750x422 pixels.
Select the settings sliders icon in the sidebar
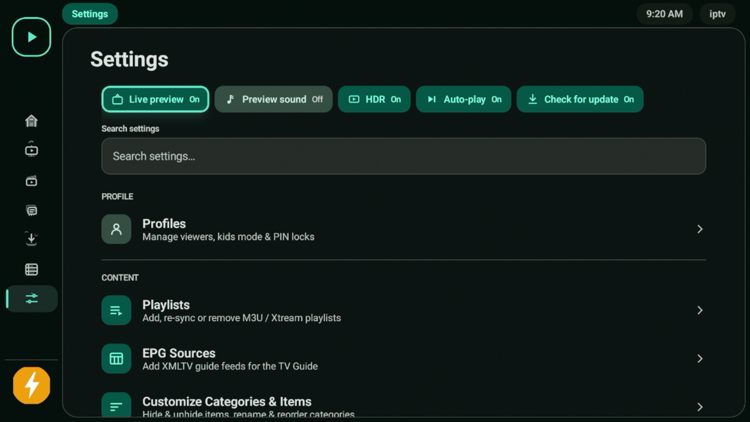pyautogui.click(x=32, y=299)
